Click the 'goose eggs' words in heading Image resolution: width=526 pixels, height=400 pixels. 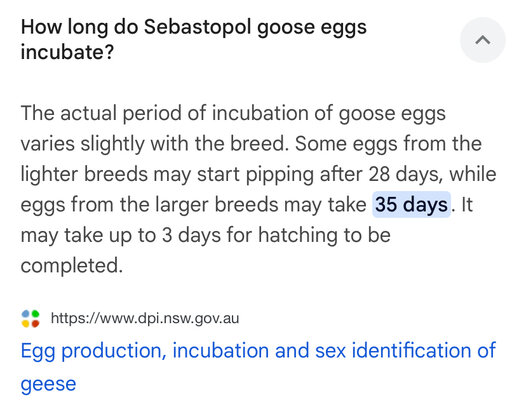tap(312, 28)
